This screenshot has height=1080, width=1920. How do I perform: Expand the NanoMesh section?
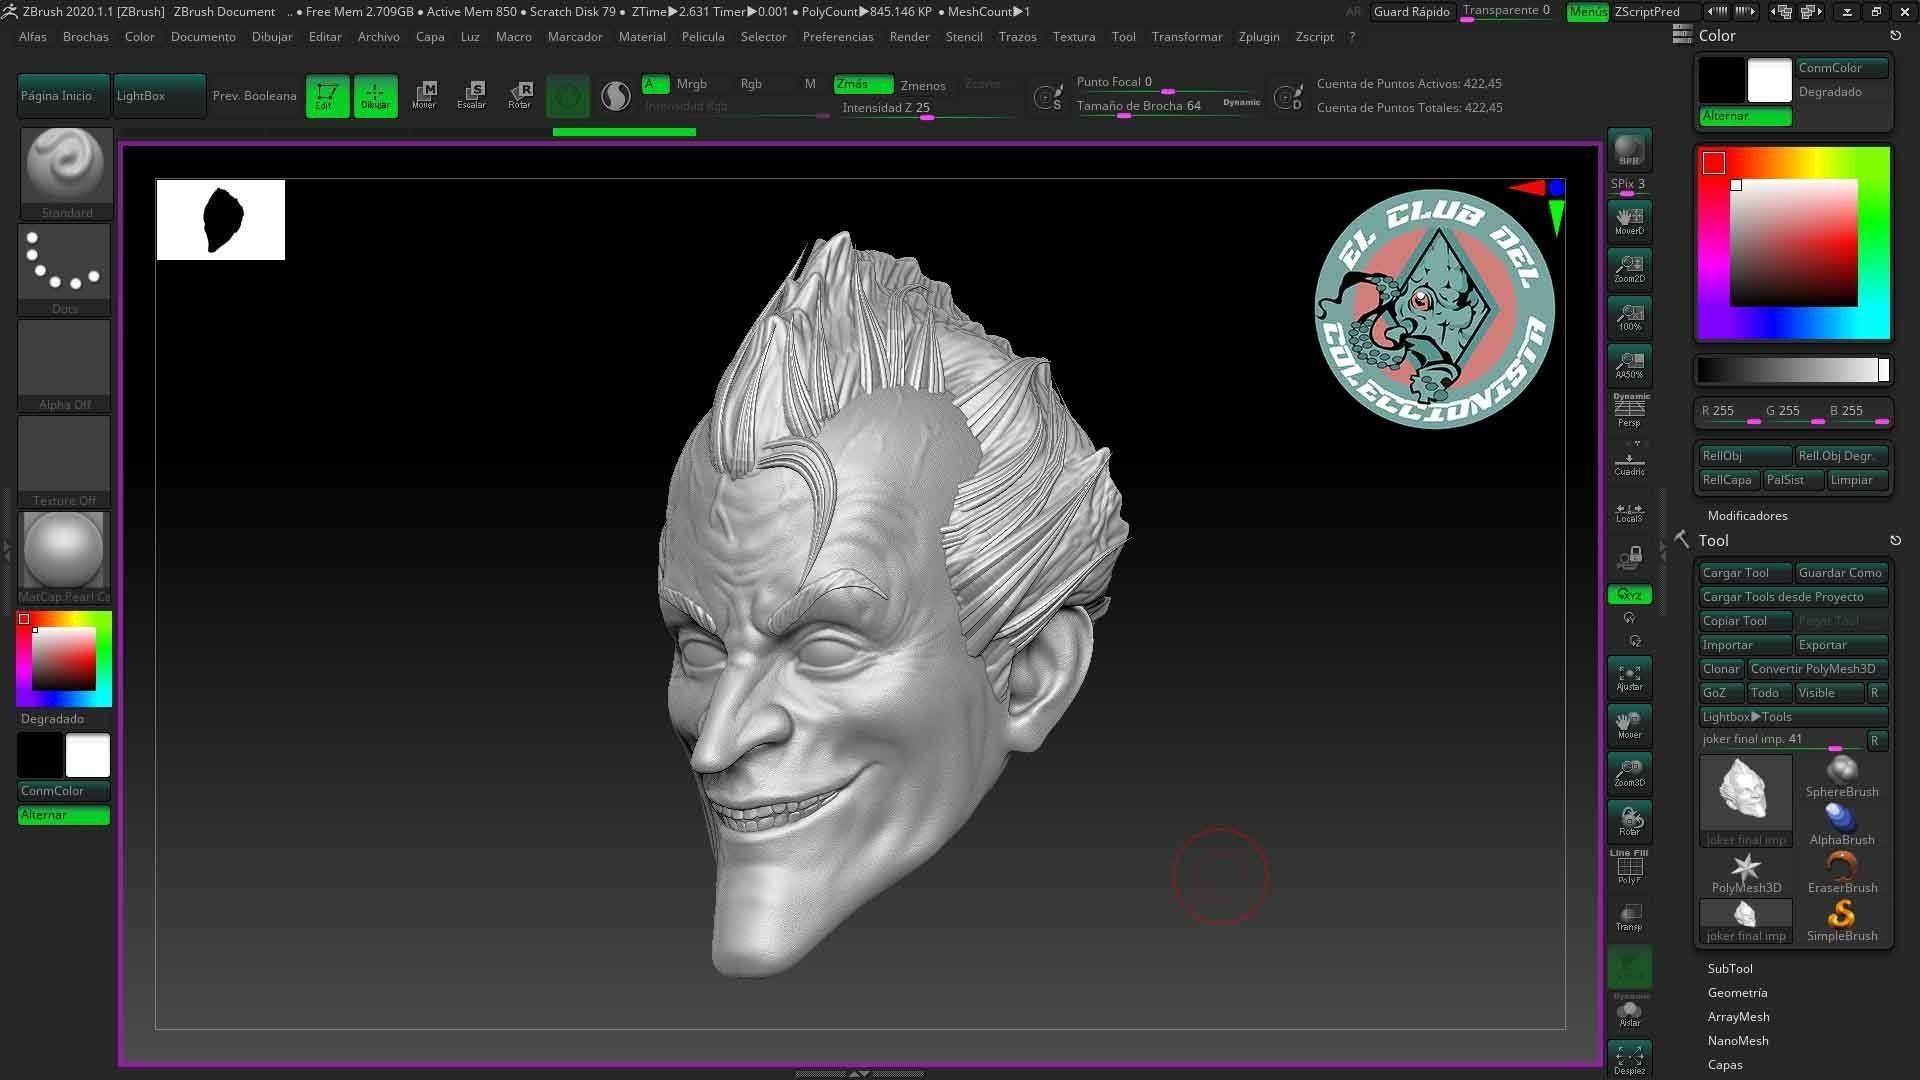click(x=1738, y=1041)
